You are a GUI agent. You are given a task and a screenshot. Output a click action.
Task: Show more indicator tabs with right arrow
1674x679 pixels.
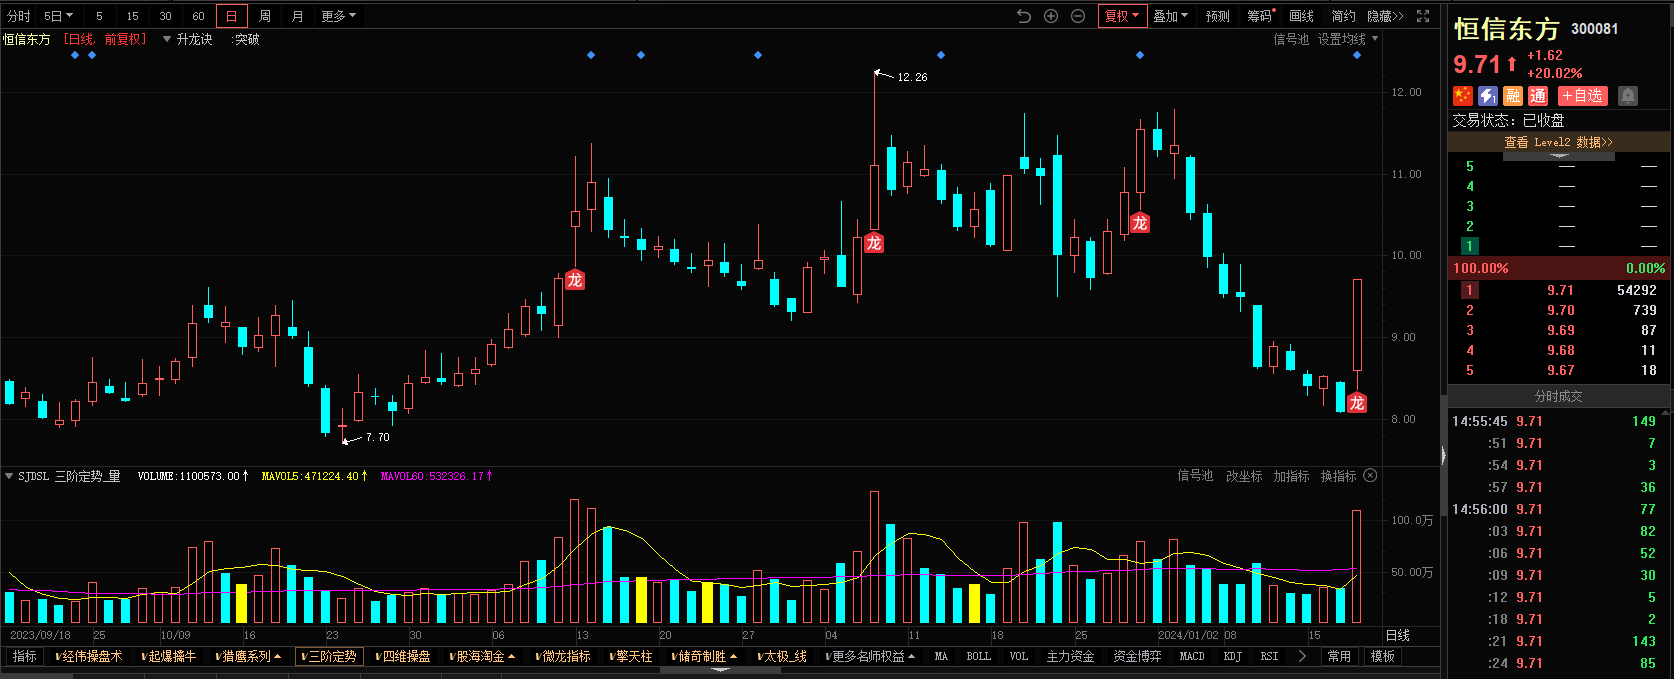(1302, 656)
